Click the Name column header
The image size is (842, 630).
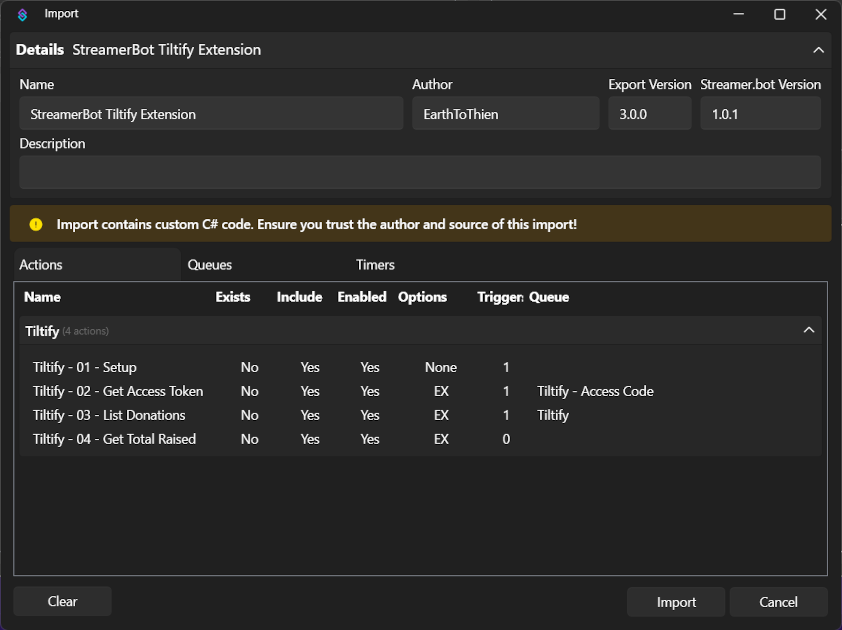tap(42, 297)
